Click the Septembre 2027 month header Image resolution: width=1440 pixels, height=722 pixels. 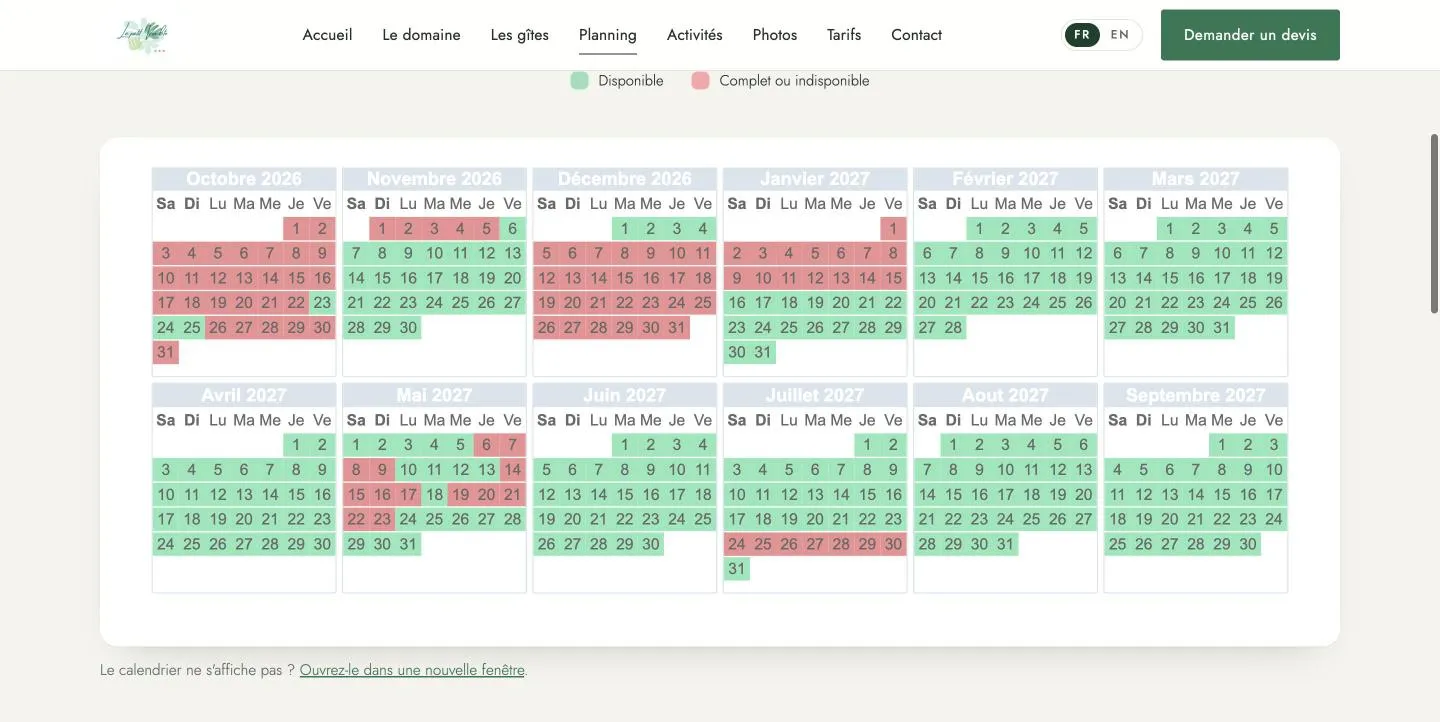pos(1196,395)
